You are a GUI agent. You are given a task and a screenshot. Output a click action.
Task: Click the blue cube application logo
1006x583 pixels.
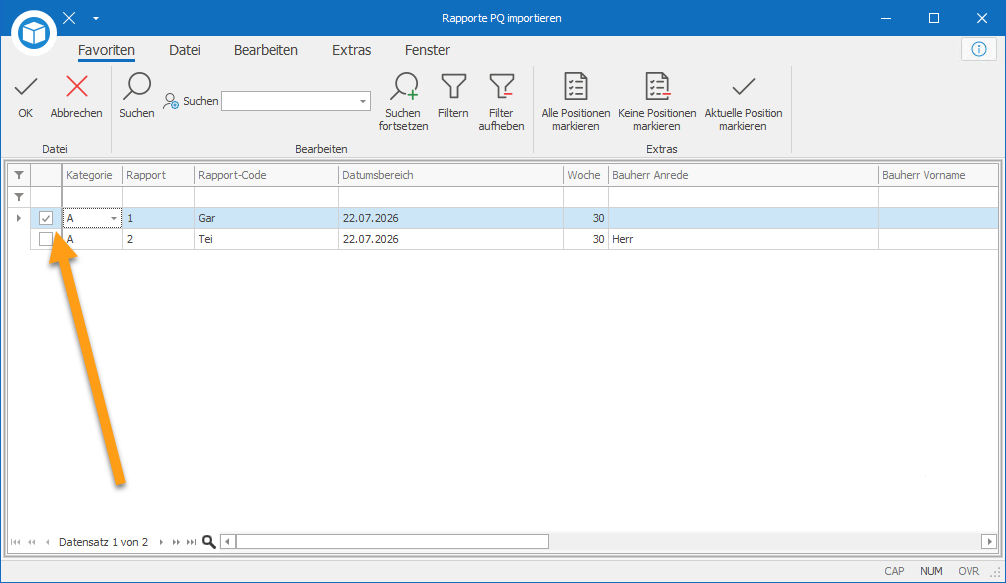coord(33,32)
